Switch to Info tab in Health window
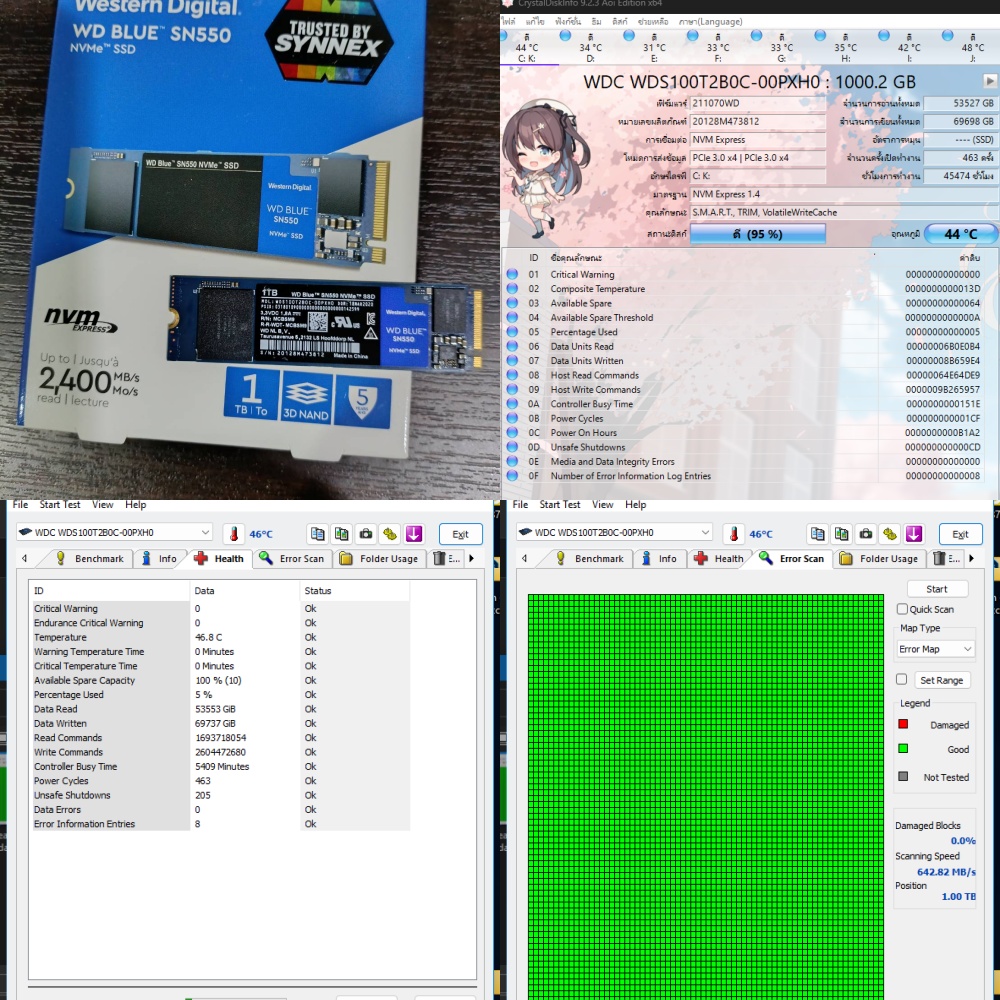 tap(159, 559)
